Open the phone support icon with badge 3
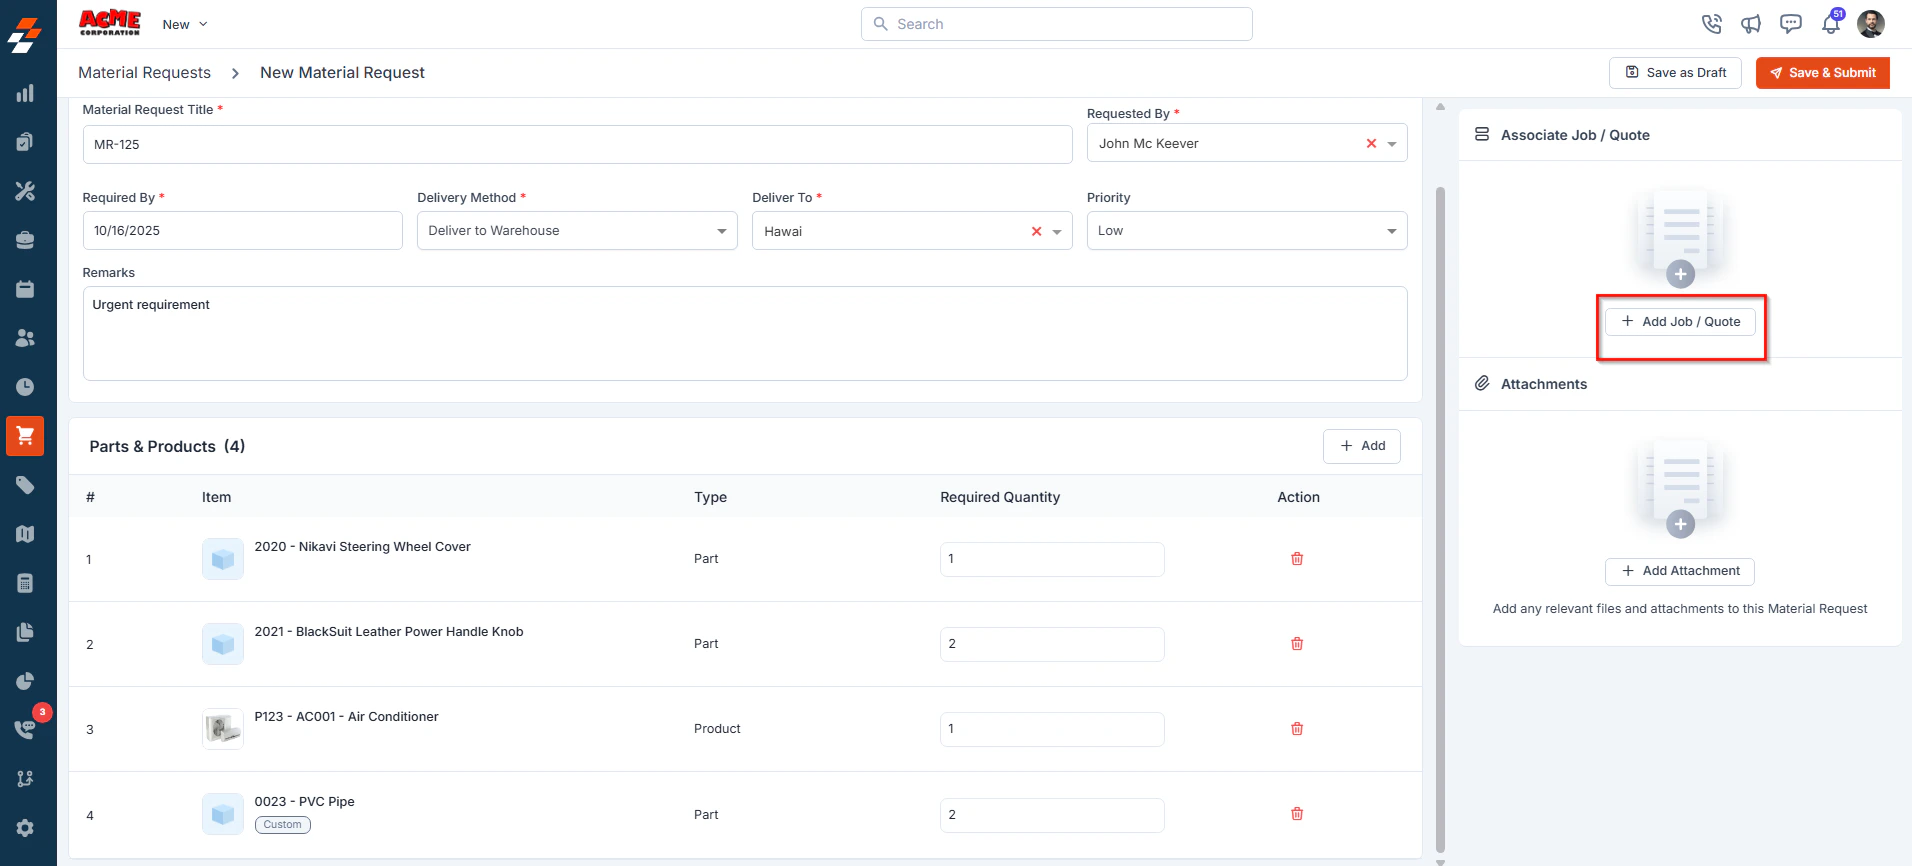 [25, 729]
